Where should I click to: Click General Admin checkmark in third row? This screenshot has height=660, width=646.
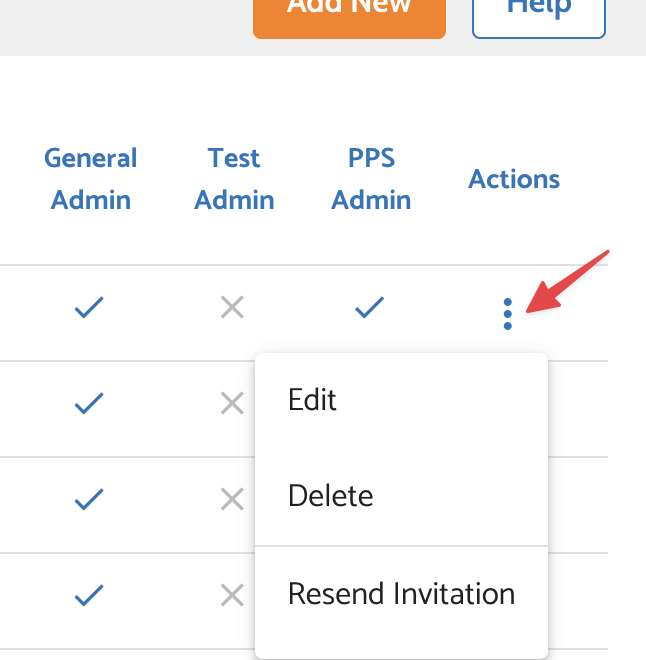click(x=90, y=498)
